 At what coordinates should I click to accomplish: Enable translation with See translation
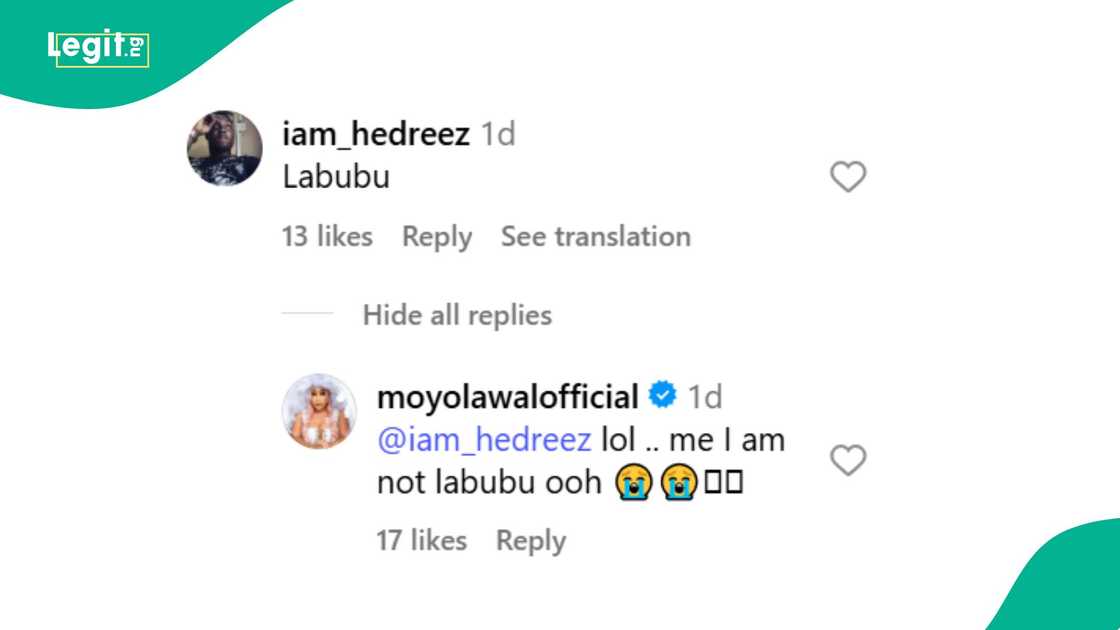(596, 236)
